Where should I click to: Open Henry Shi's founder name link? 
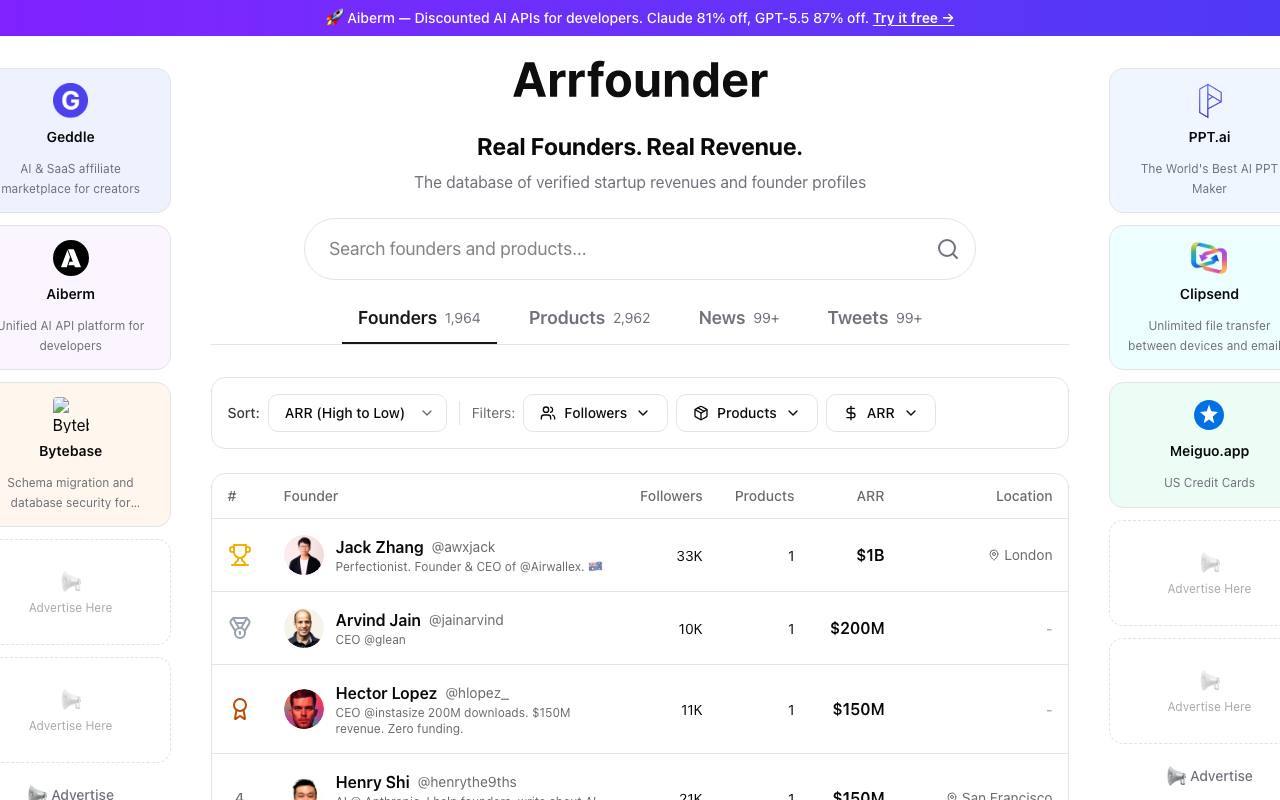coord(373,782)
